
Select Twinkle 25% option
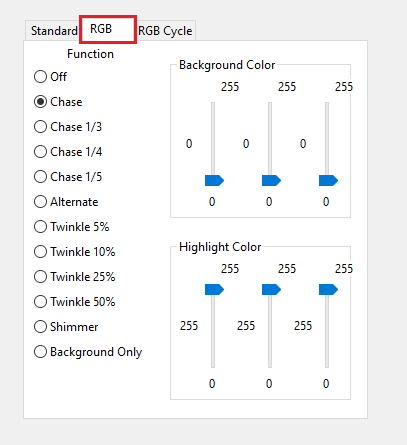[75, 277]
